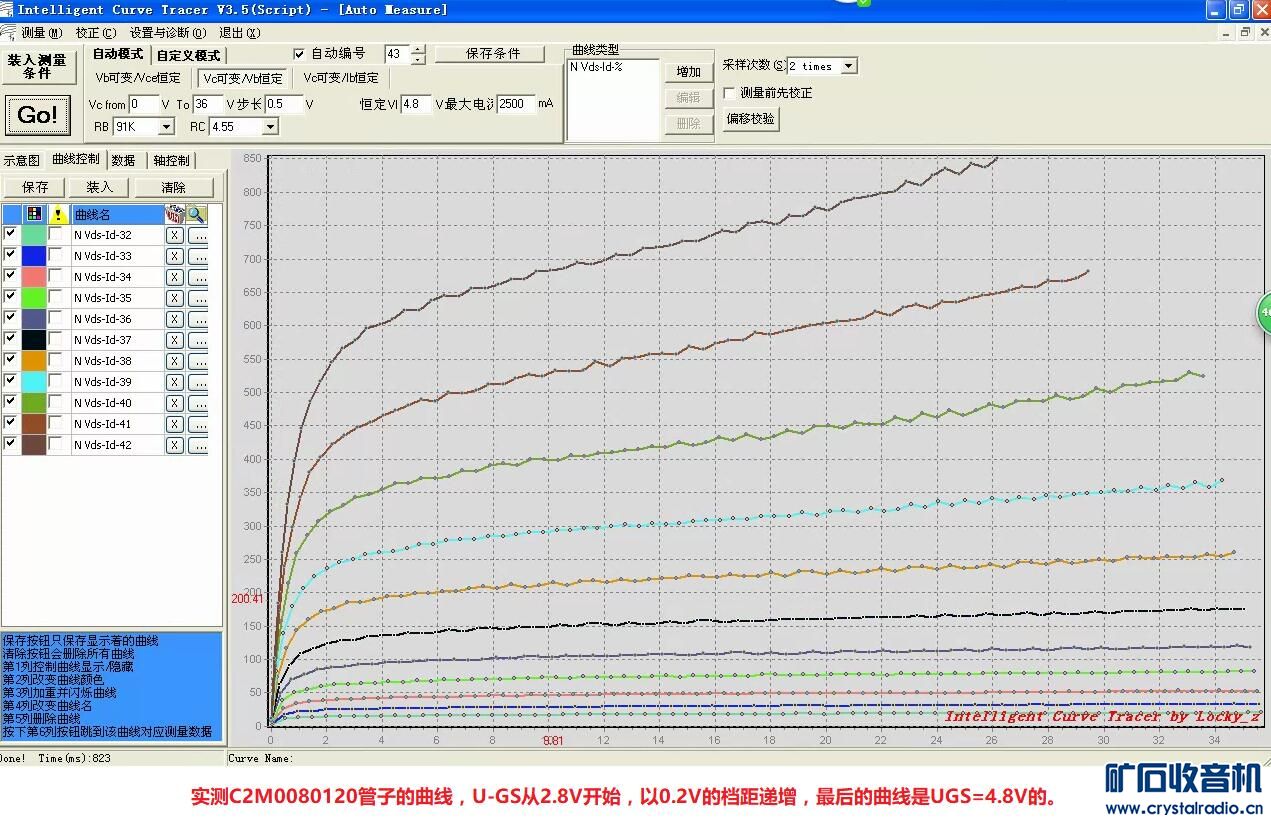1271x821 pixels.
Task: Click the yellow warning highlight column icon
Action: pos(59,214)
